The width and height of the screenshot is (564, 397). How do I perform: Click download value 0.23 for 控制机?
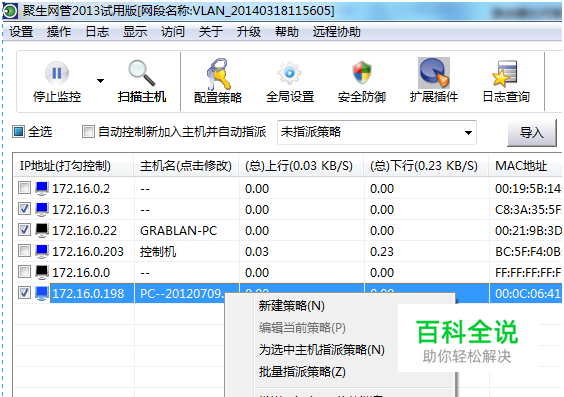coord(382,251)
